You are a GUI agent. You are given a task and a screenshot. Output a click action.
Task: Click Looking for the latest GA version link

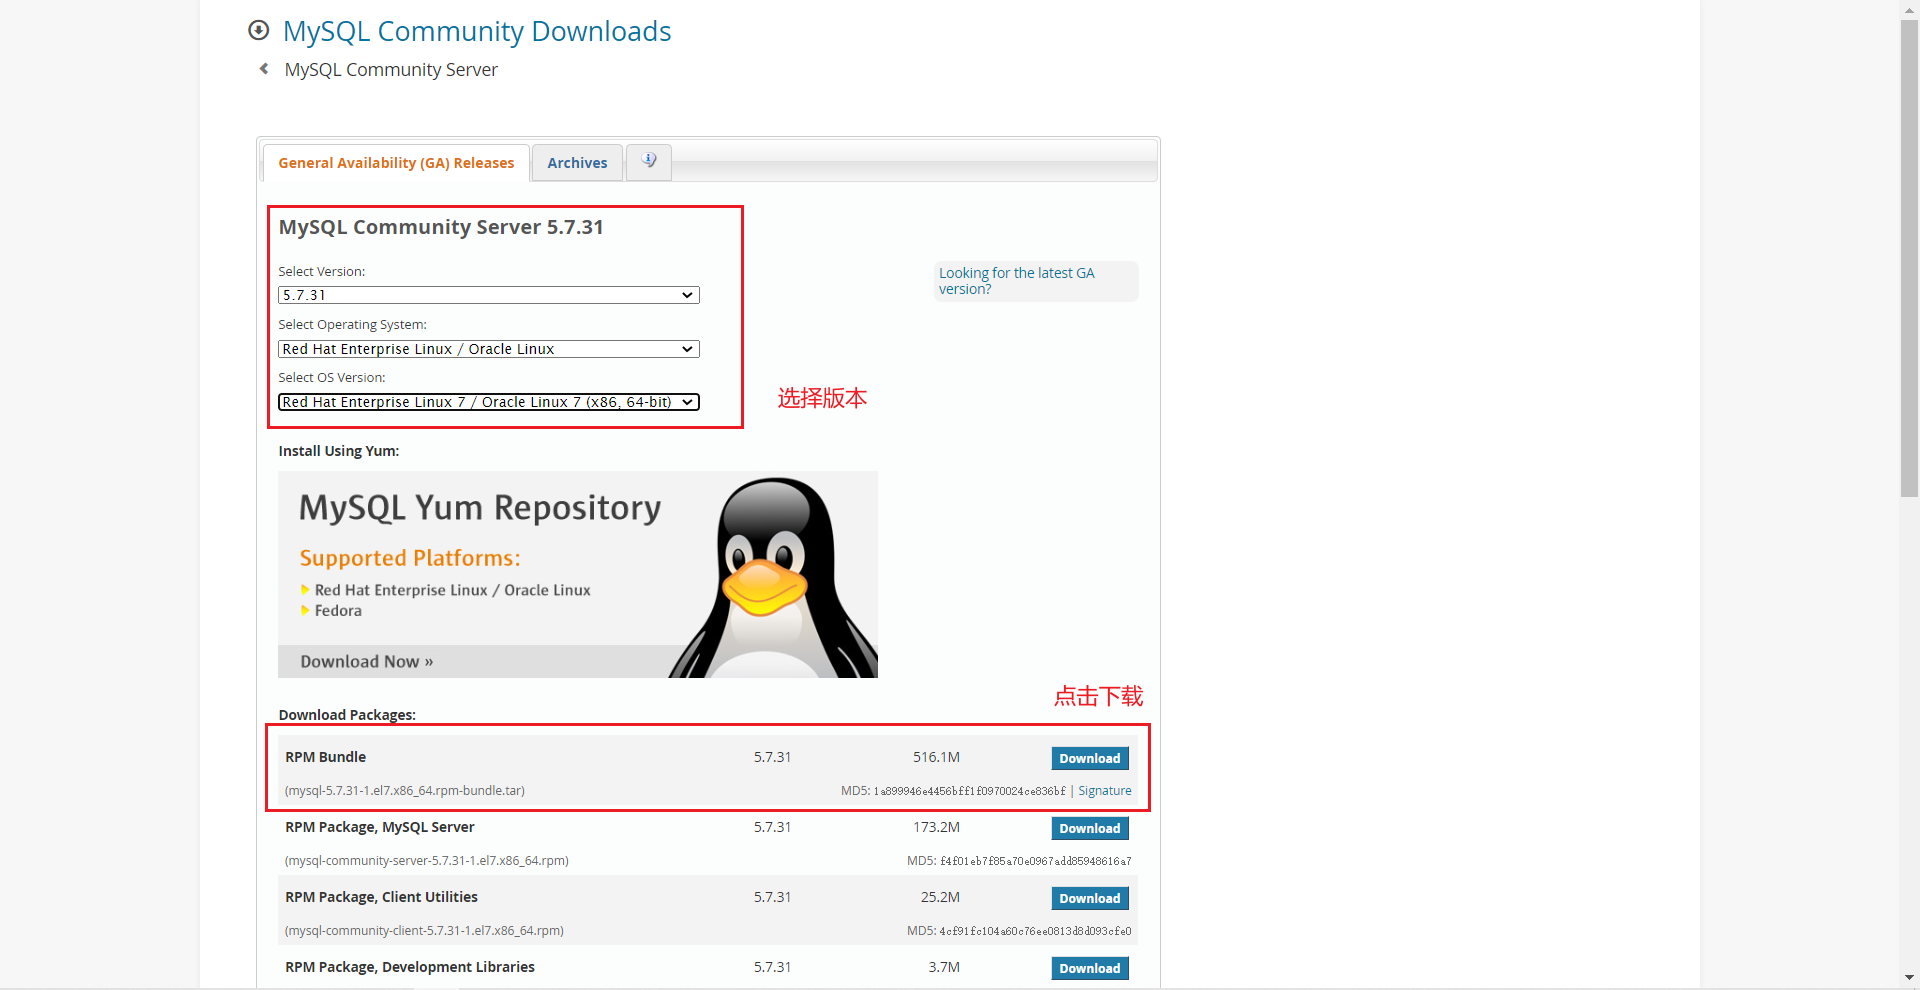point(1016,281)
